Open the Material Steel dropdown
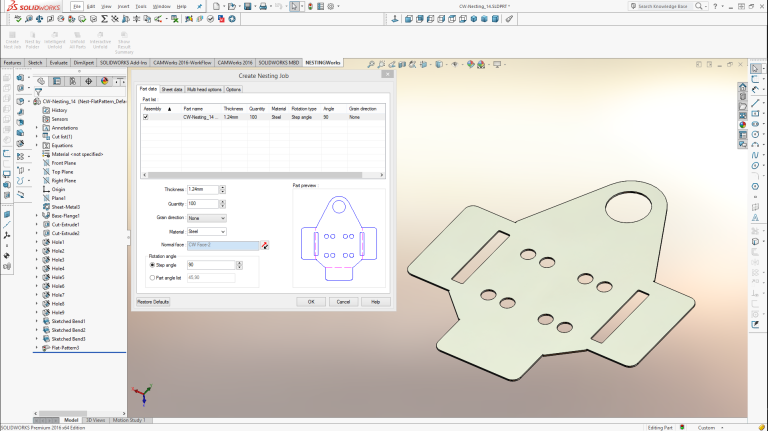The image size is (768, 431). pos(207,232)
